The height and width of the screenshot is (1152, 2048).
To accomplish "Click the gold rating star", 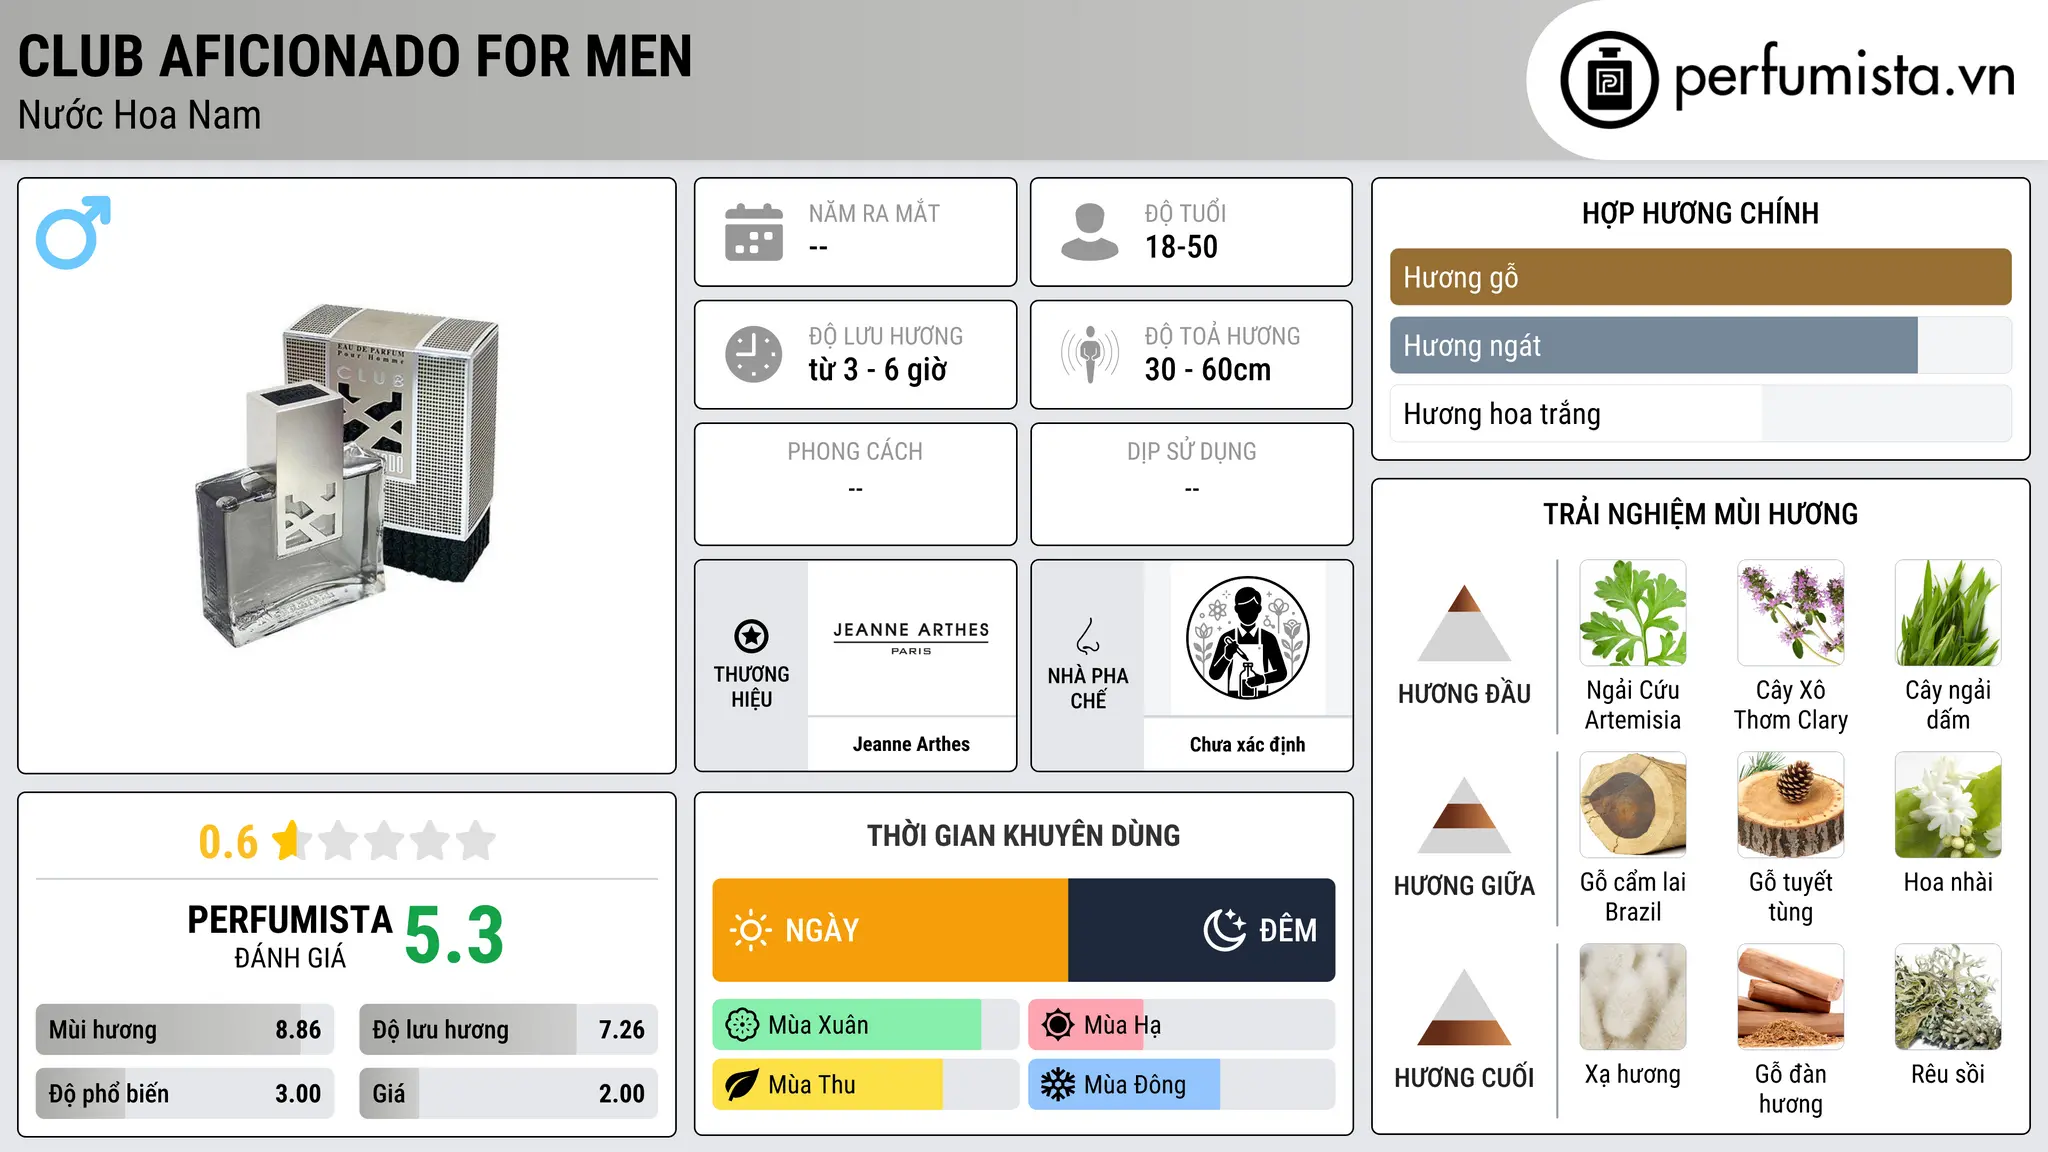I will click(291, 840).
